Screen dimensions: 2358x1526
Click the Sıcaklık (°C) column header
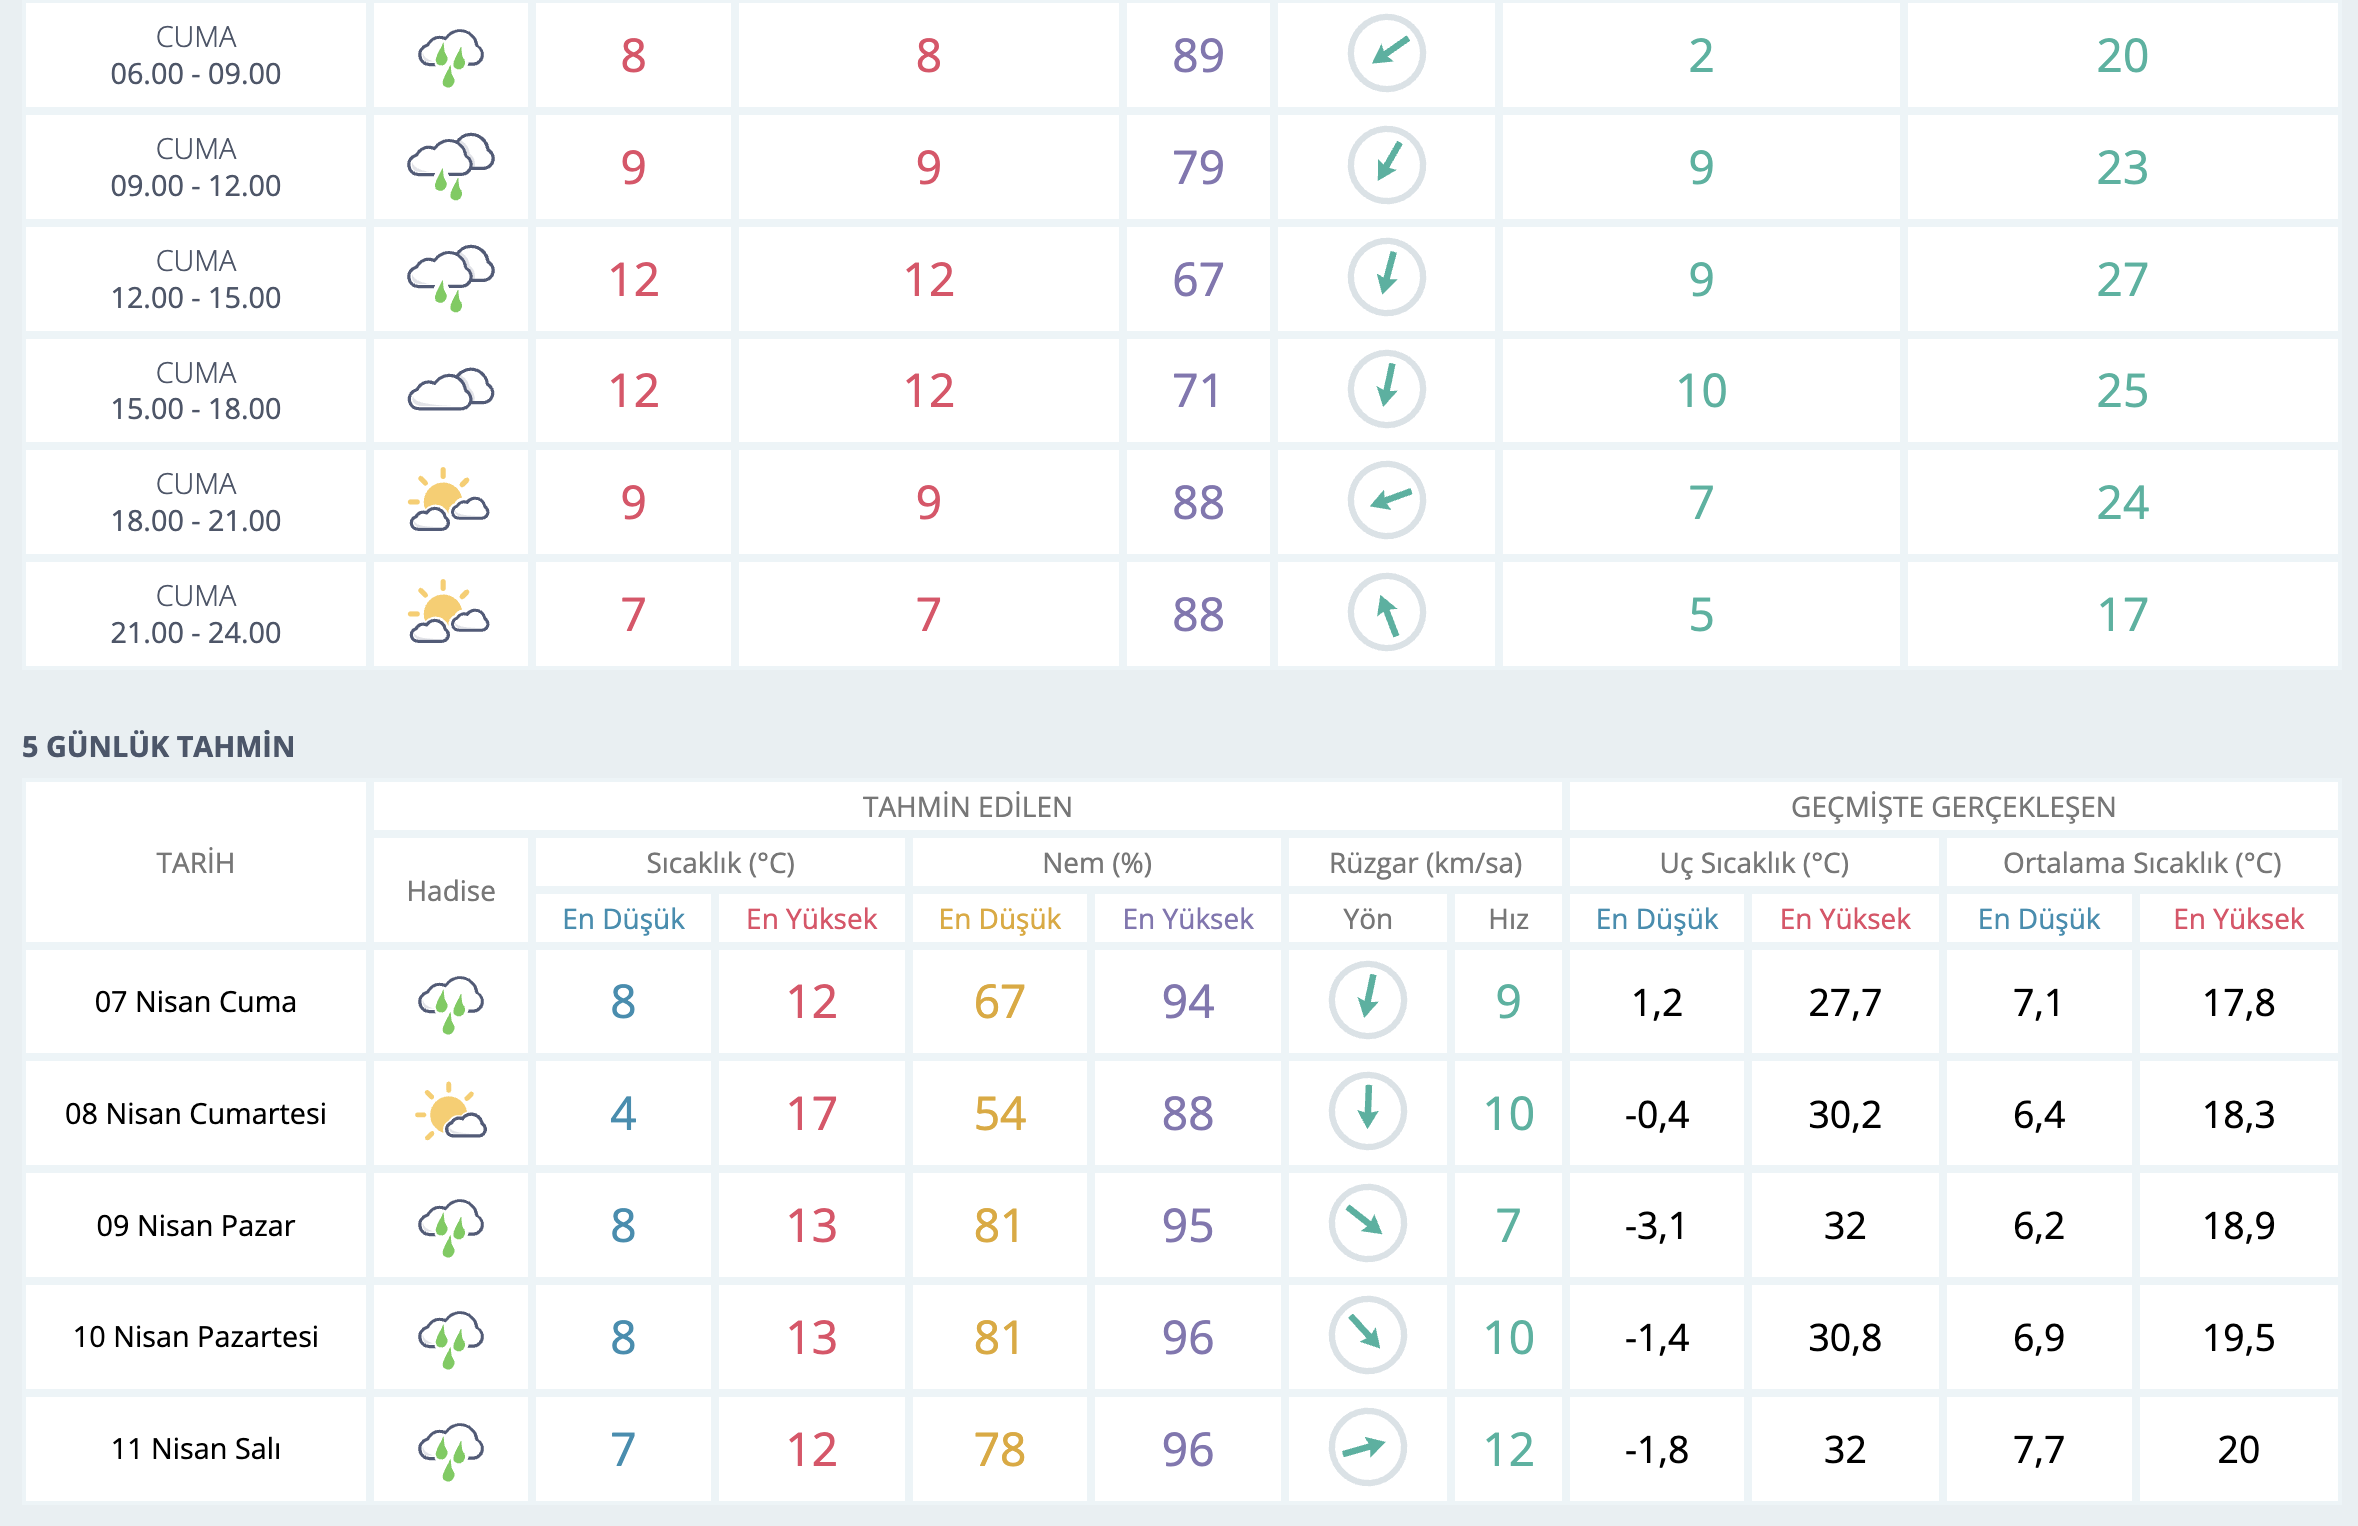click(720, 863)
